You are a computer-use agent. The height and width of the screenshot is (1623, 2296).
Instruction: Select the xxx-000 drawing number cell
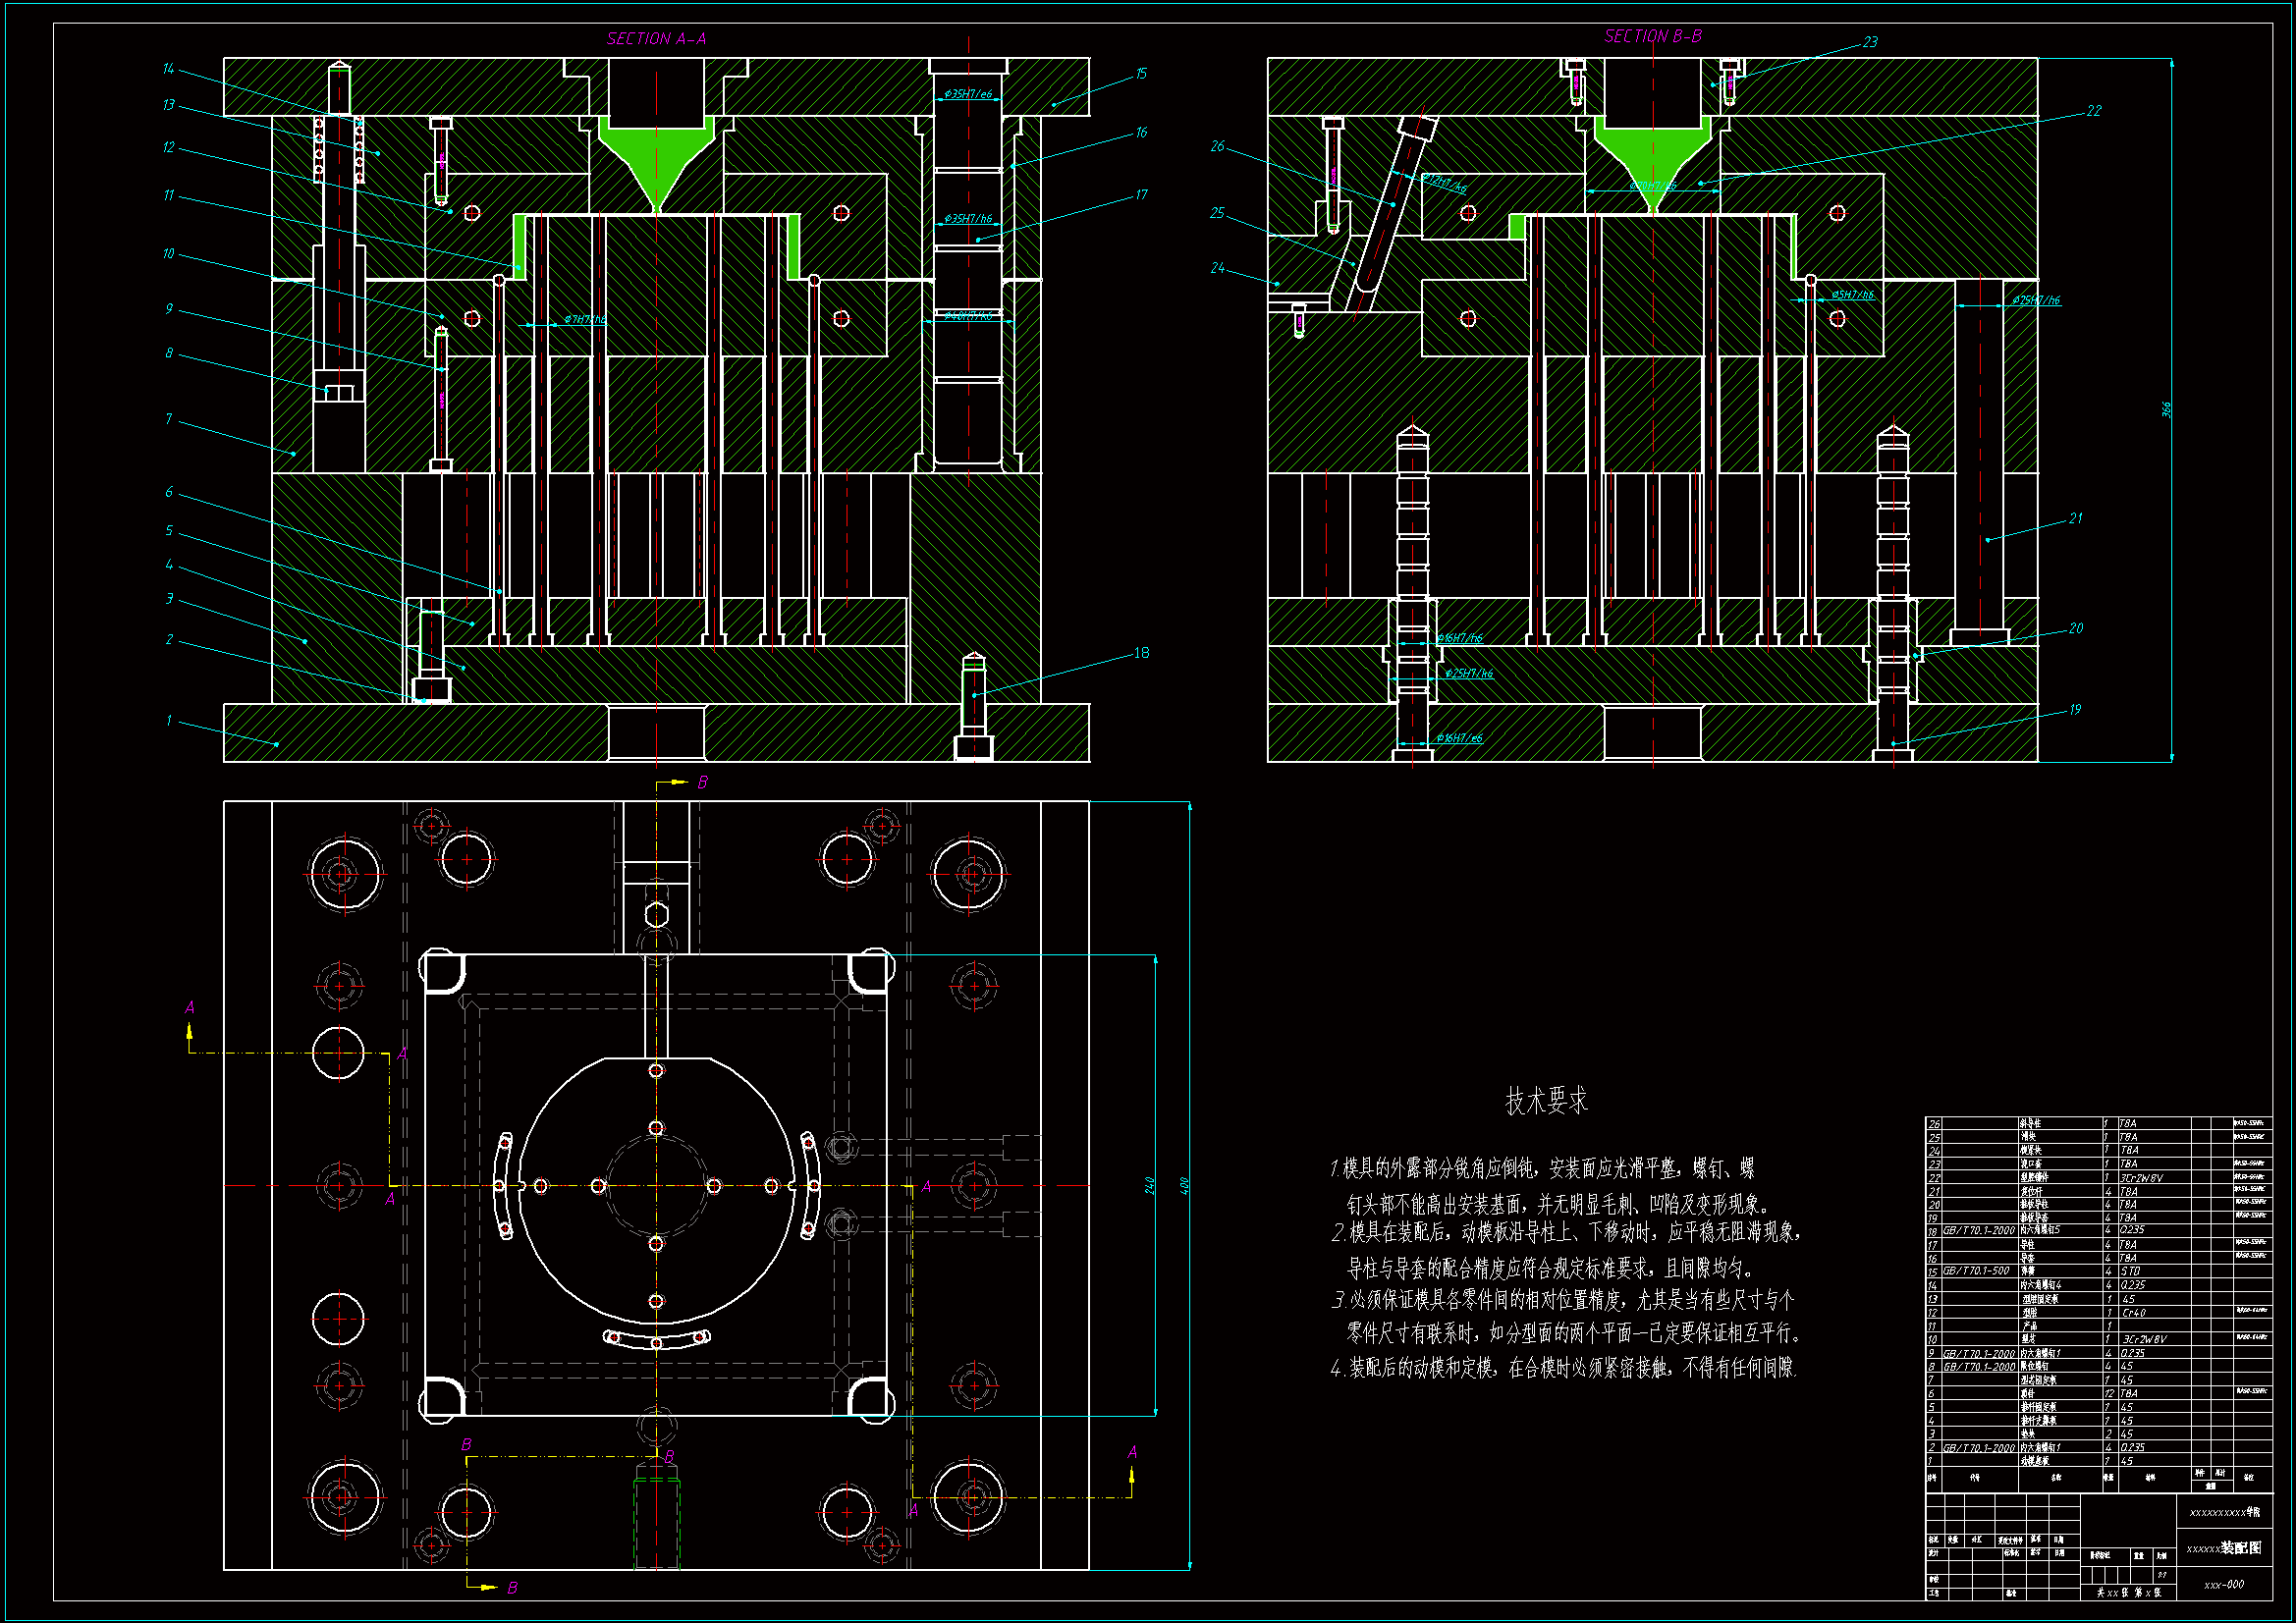[2223, 1584]
